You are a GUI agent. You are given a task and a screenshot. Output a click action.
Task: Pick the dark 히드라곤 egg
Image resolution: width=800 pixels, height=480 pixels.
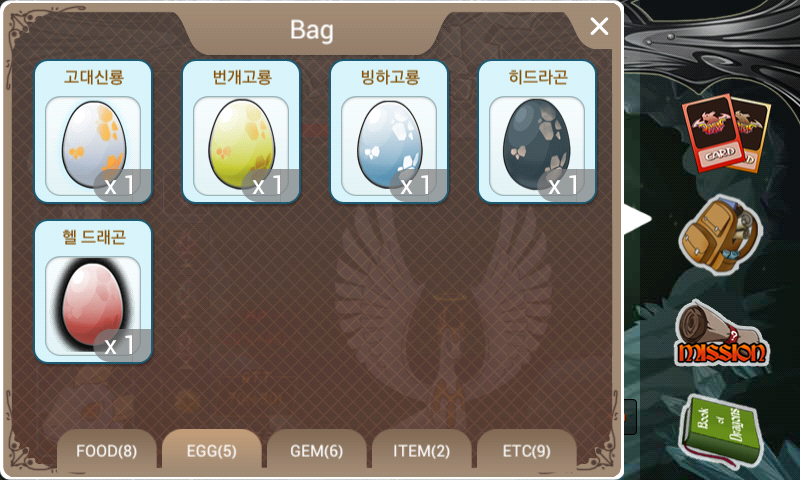[537, 132]
